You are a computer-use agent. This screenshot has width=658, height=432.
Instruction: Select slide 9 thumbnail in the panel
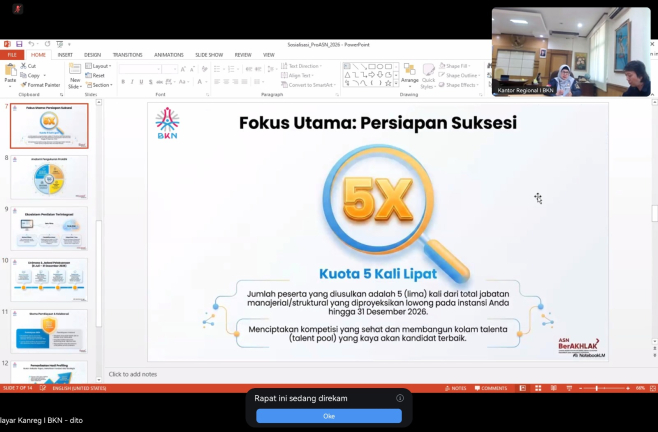(49, 228)
